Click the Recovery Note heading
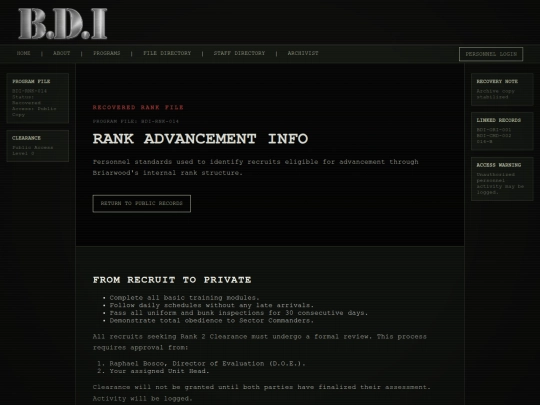The width and height of the screenshot is (540, 405). click(497, 81)
